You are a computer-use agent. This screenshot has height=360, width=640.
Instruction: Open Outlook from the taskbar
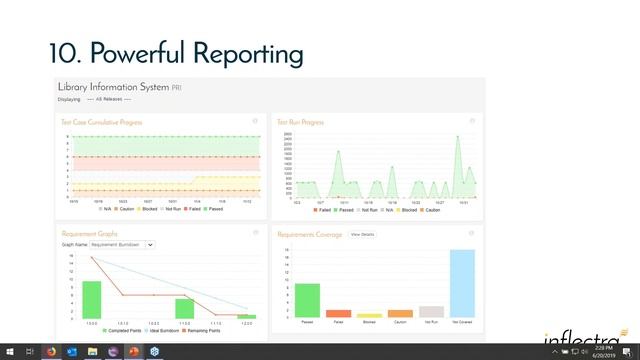[72, 351]
